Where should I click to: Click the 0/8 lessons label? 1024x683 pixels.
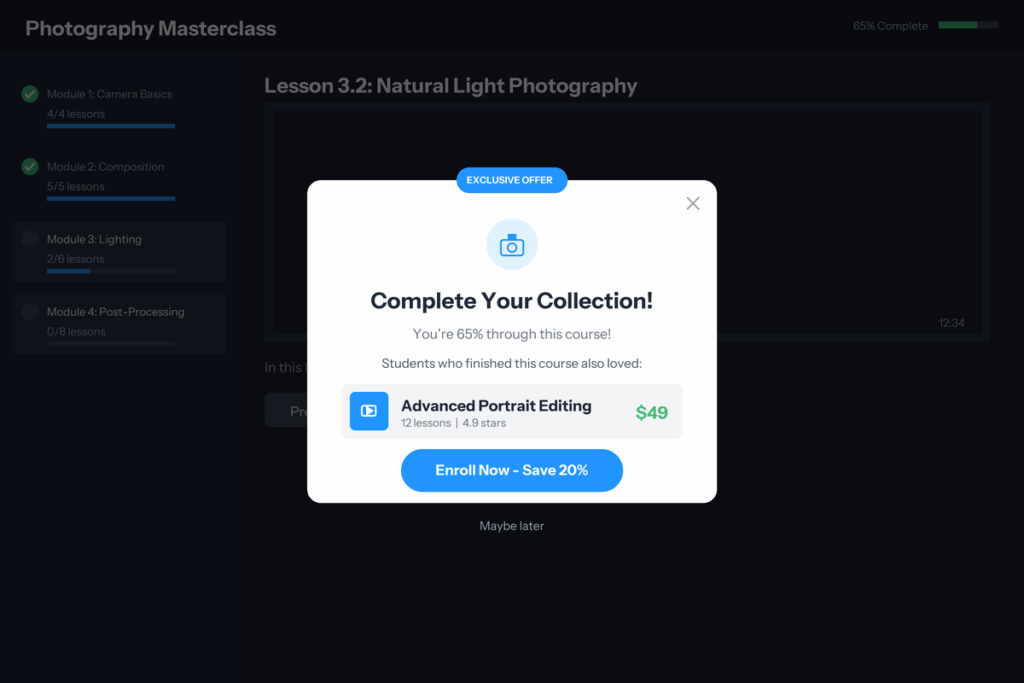coord(76,331)
